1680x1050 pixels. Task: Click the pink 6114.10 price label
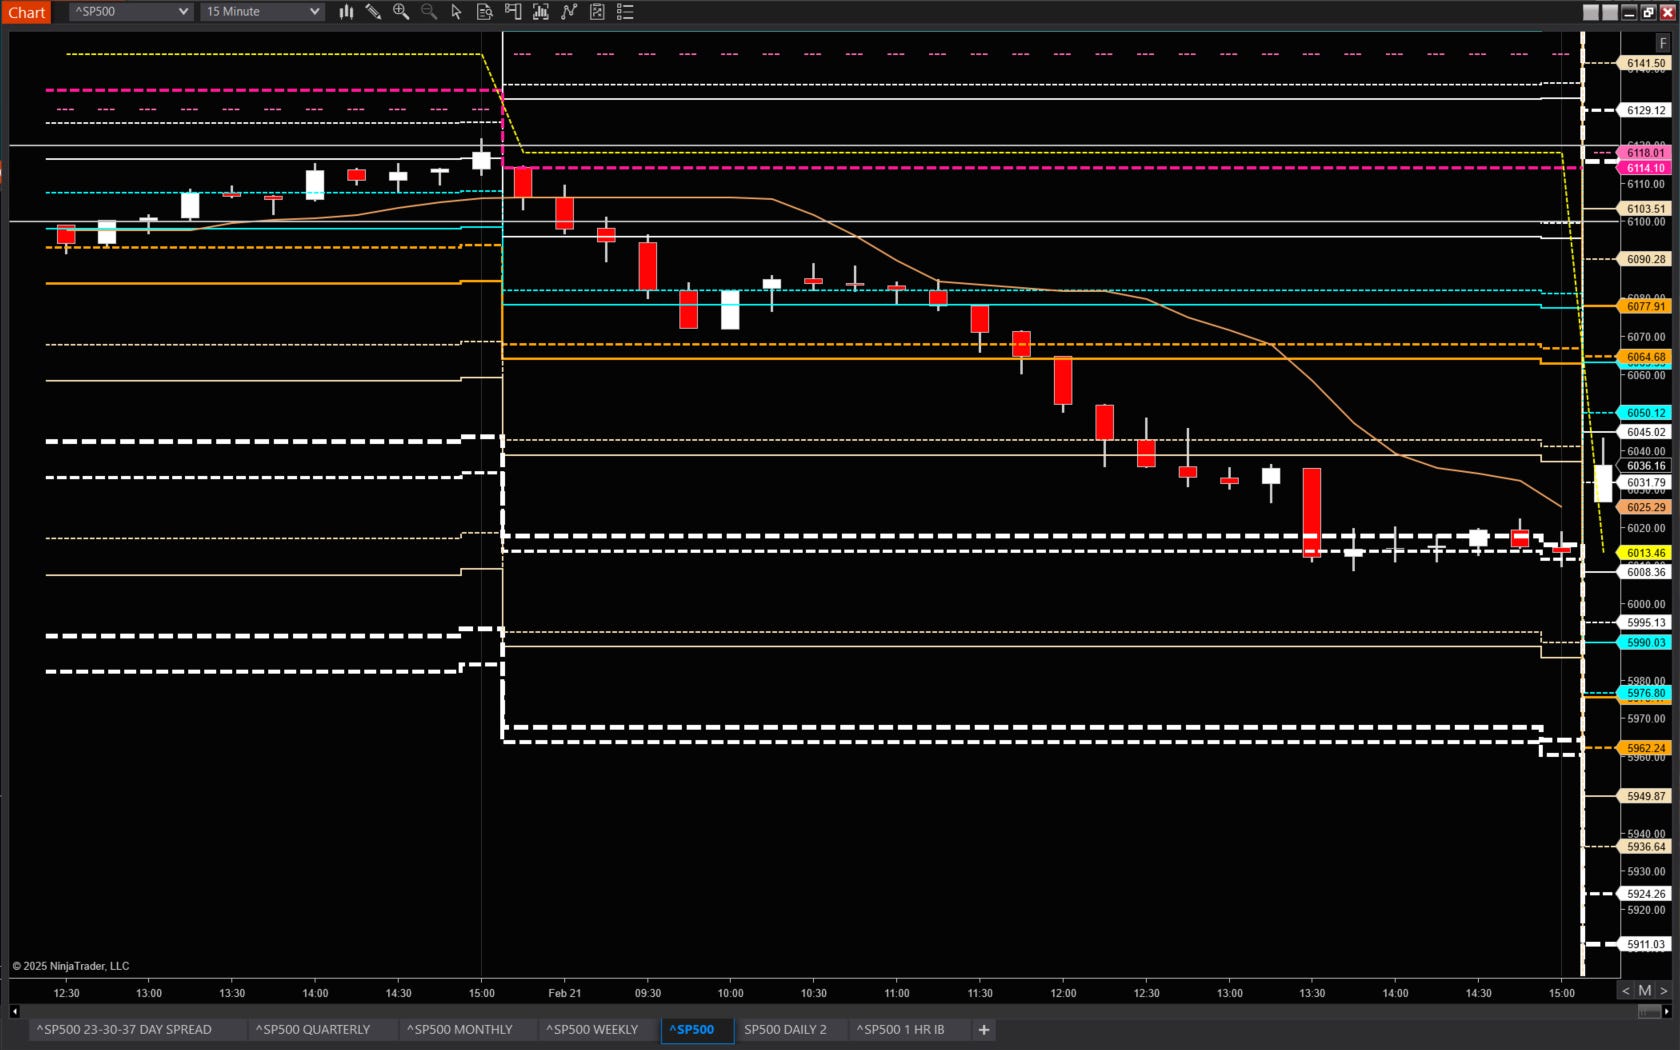tap(1645, 168)
